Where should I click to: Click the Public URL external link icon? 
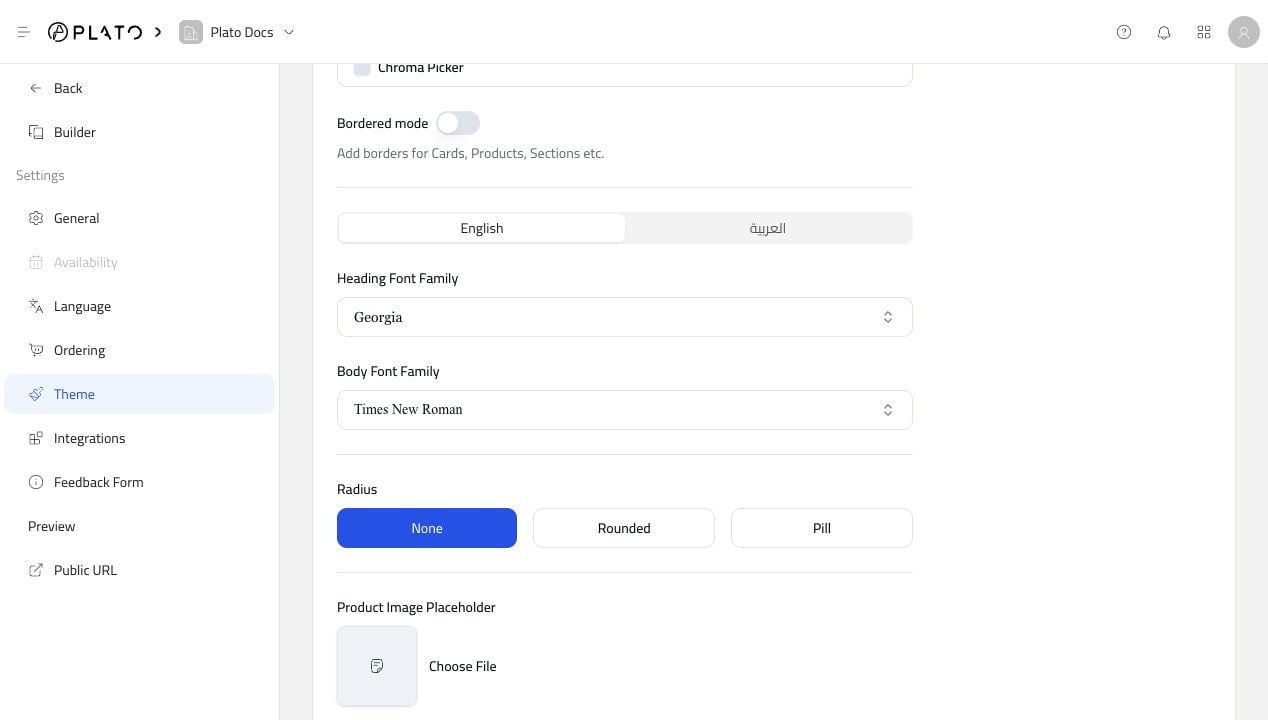(x=36, y=570)
